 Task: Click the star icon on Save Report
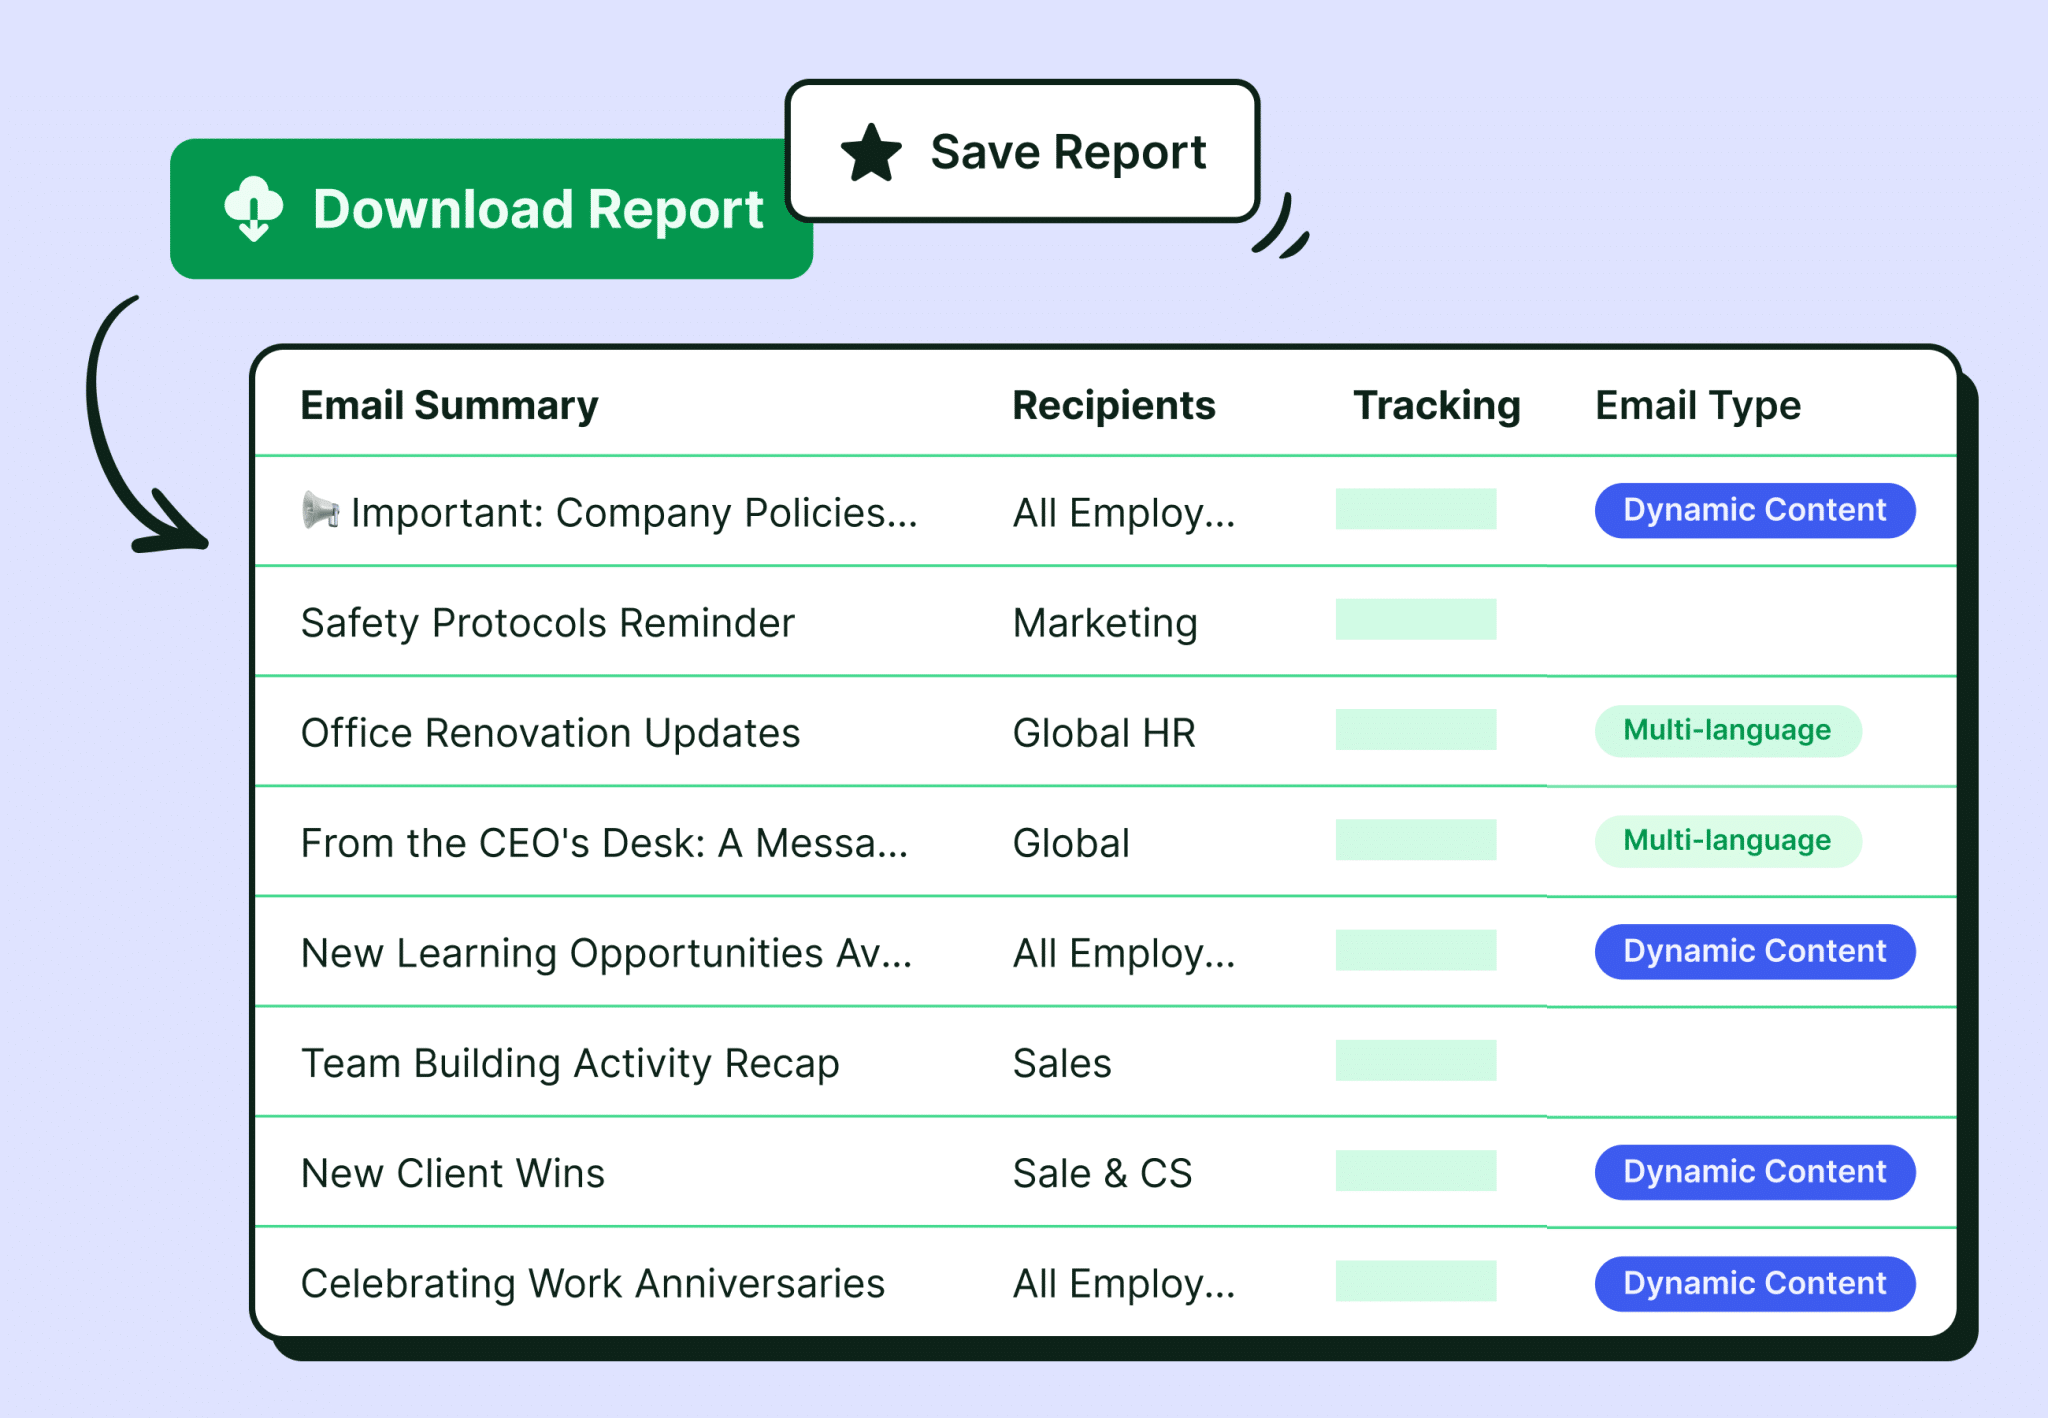[871, 153]
